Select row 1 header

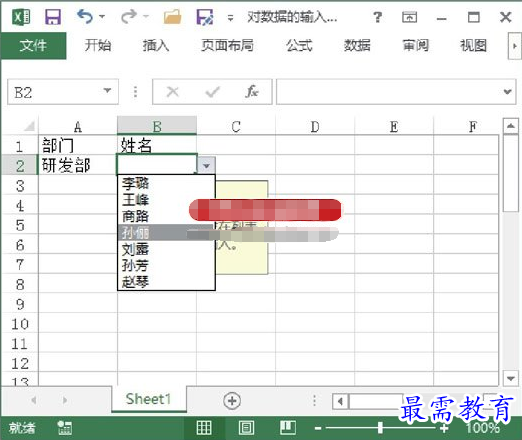20,146
